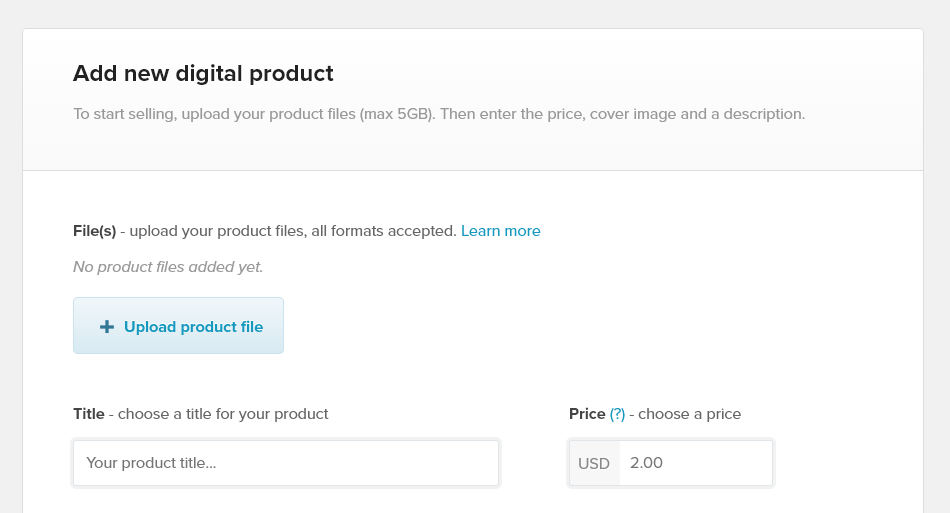Click the bold File(s) label

[x=94, y=231]
